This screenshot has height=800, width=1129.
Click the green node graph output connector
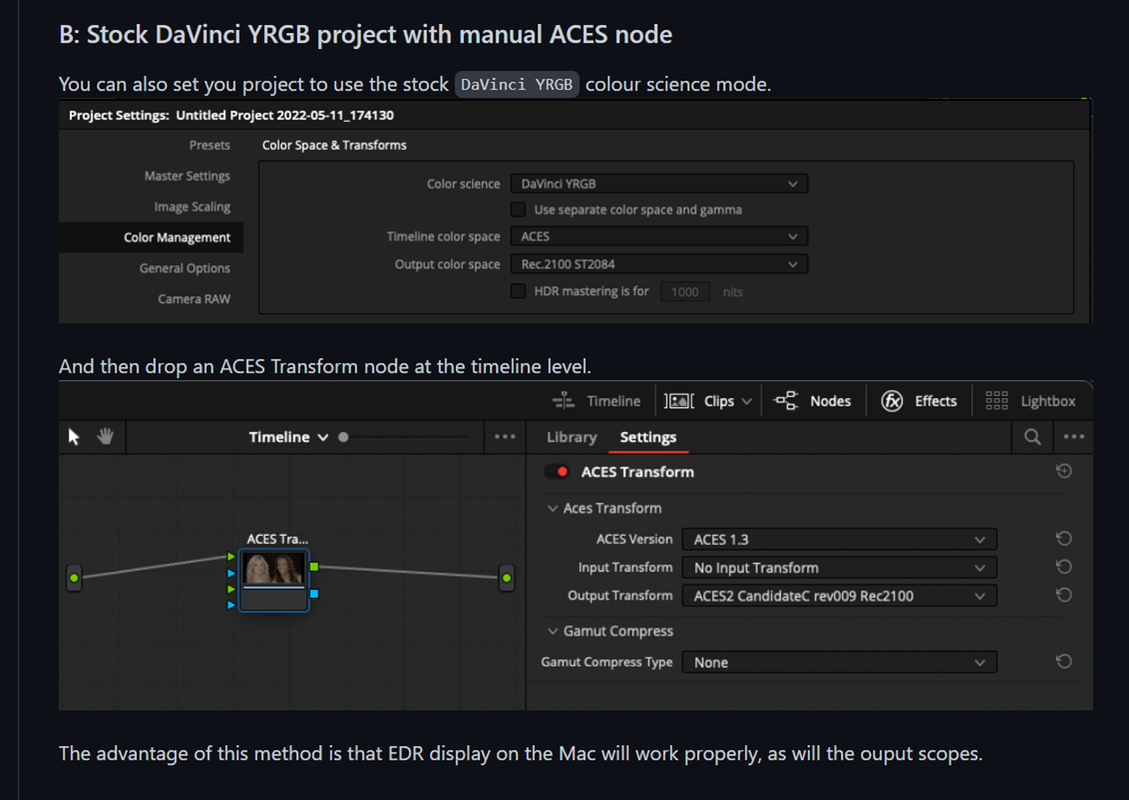507,577
